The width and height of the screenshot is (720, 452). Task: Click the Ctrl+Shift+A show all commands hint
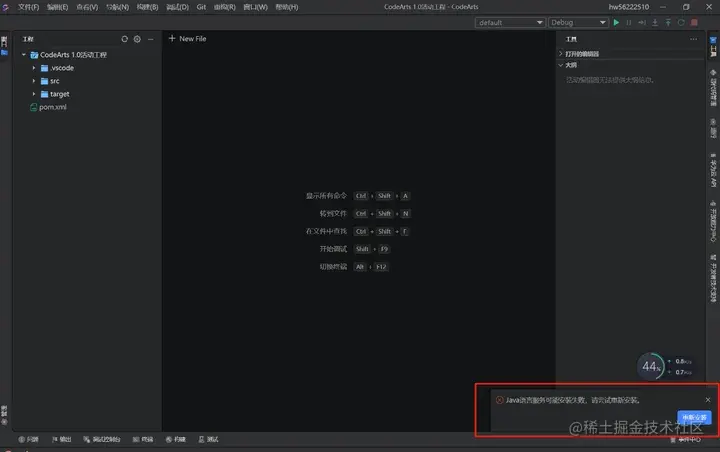click(x=358, y=196)
